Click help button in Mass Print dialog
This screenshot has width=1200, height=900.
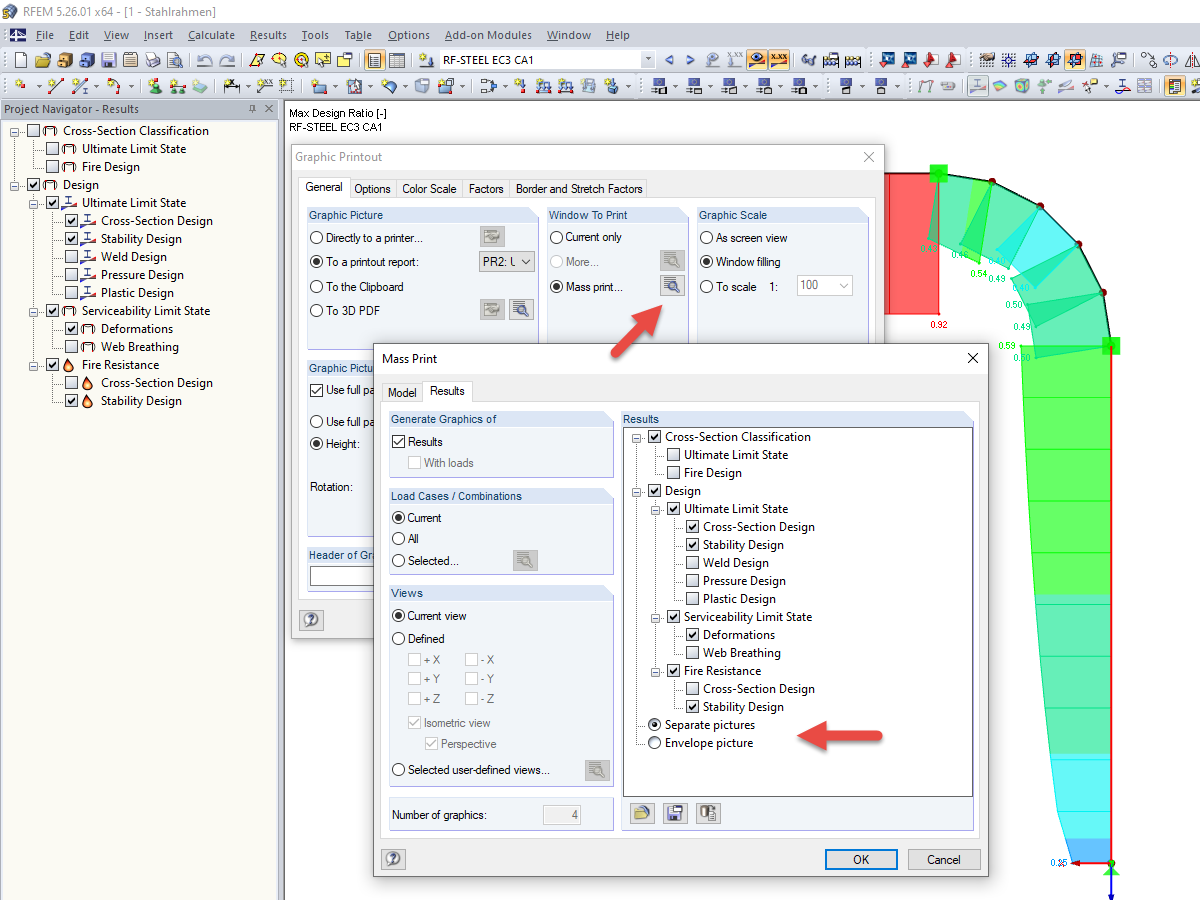tap(393, 859)
